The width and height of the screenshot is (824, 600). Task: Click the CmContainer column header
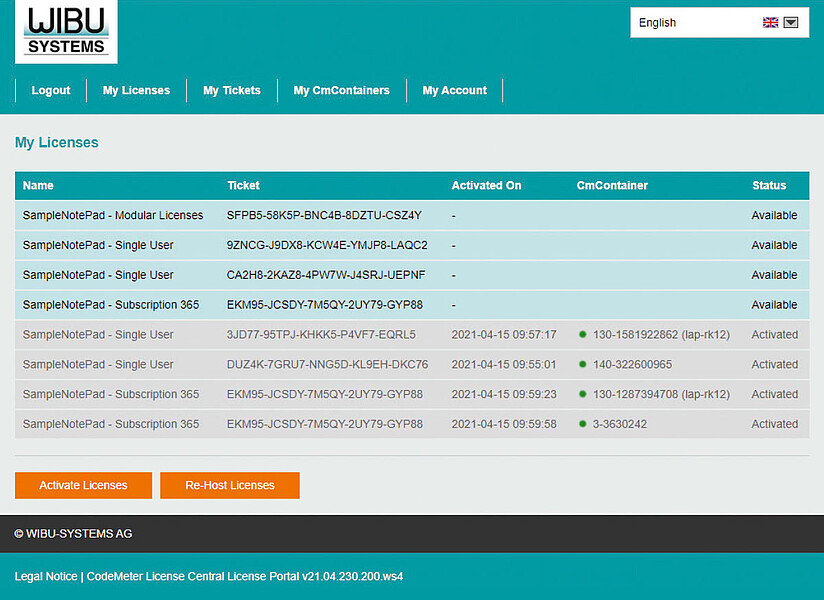[612, 185]
